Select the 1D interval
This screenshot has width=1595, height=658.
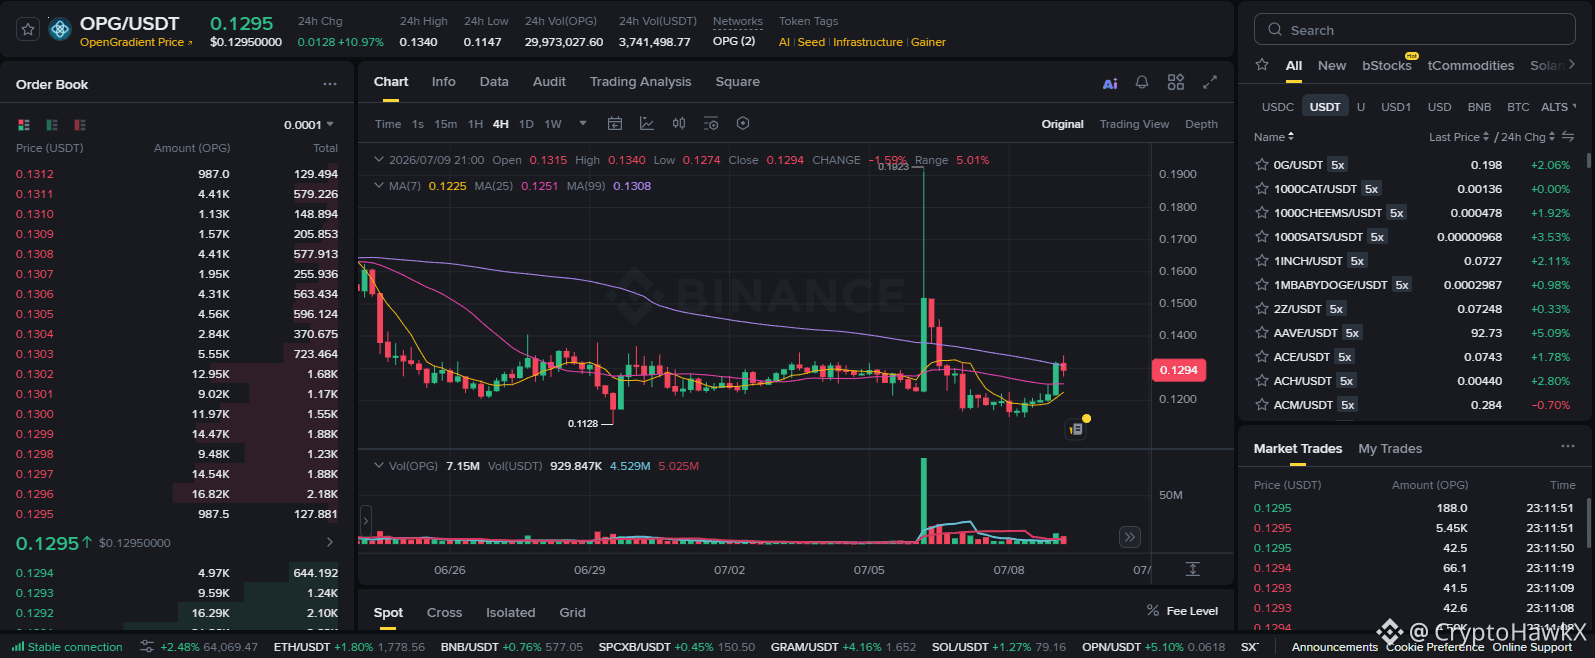pyautogui.click(x=526, y=124)
